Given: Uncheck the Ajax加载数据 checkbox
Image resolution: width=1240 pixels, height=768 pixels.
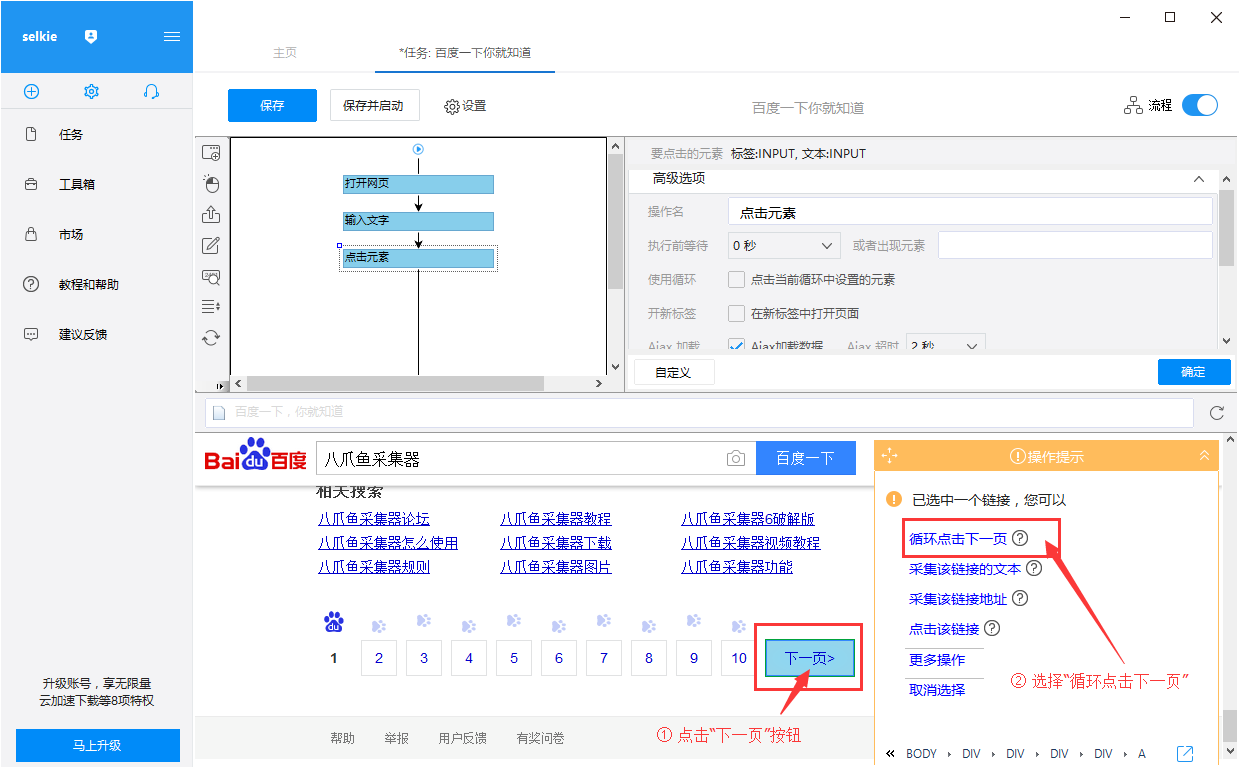Looking at the screenshot, I should (x=736, y=345).
